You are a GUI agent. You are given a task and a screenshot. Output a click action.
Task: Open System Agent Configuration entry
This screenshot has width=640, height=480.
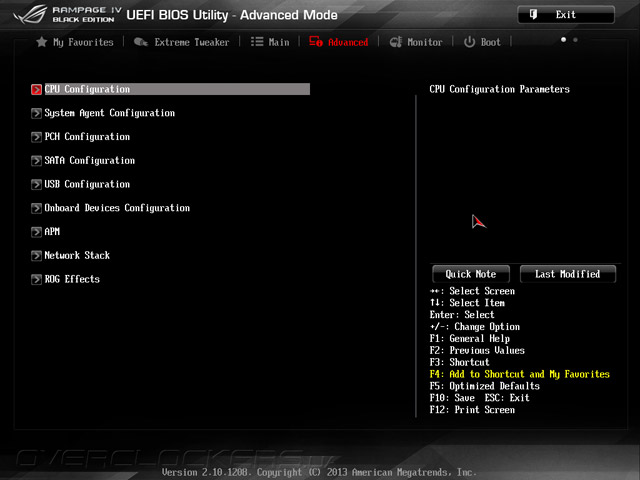[109, 113]
